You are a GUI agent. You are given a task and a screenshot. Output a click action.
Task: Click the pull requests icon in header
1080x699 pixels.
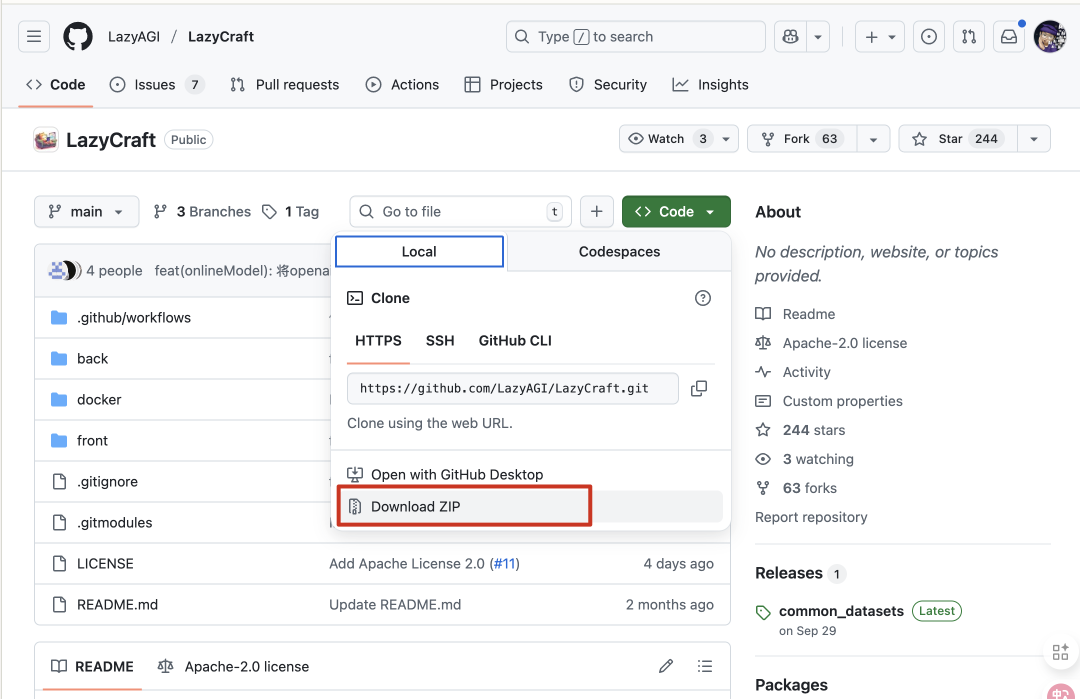point(968,37)
